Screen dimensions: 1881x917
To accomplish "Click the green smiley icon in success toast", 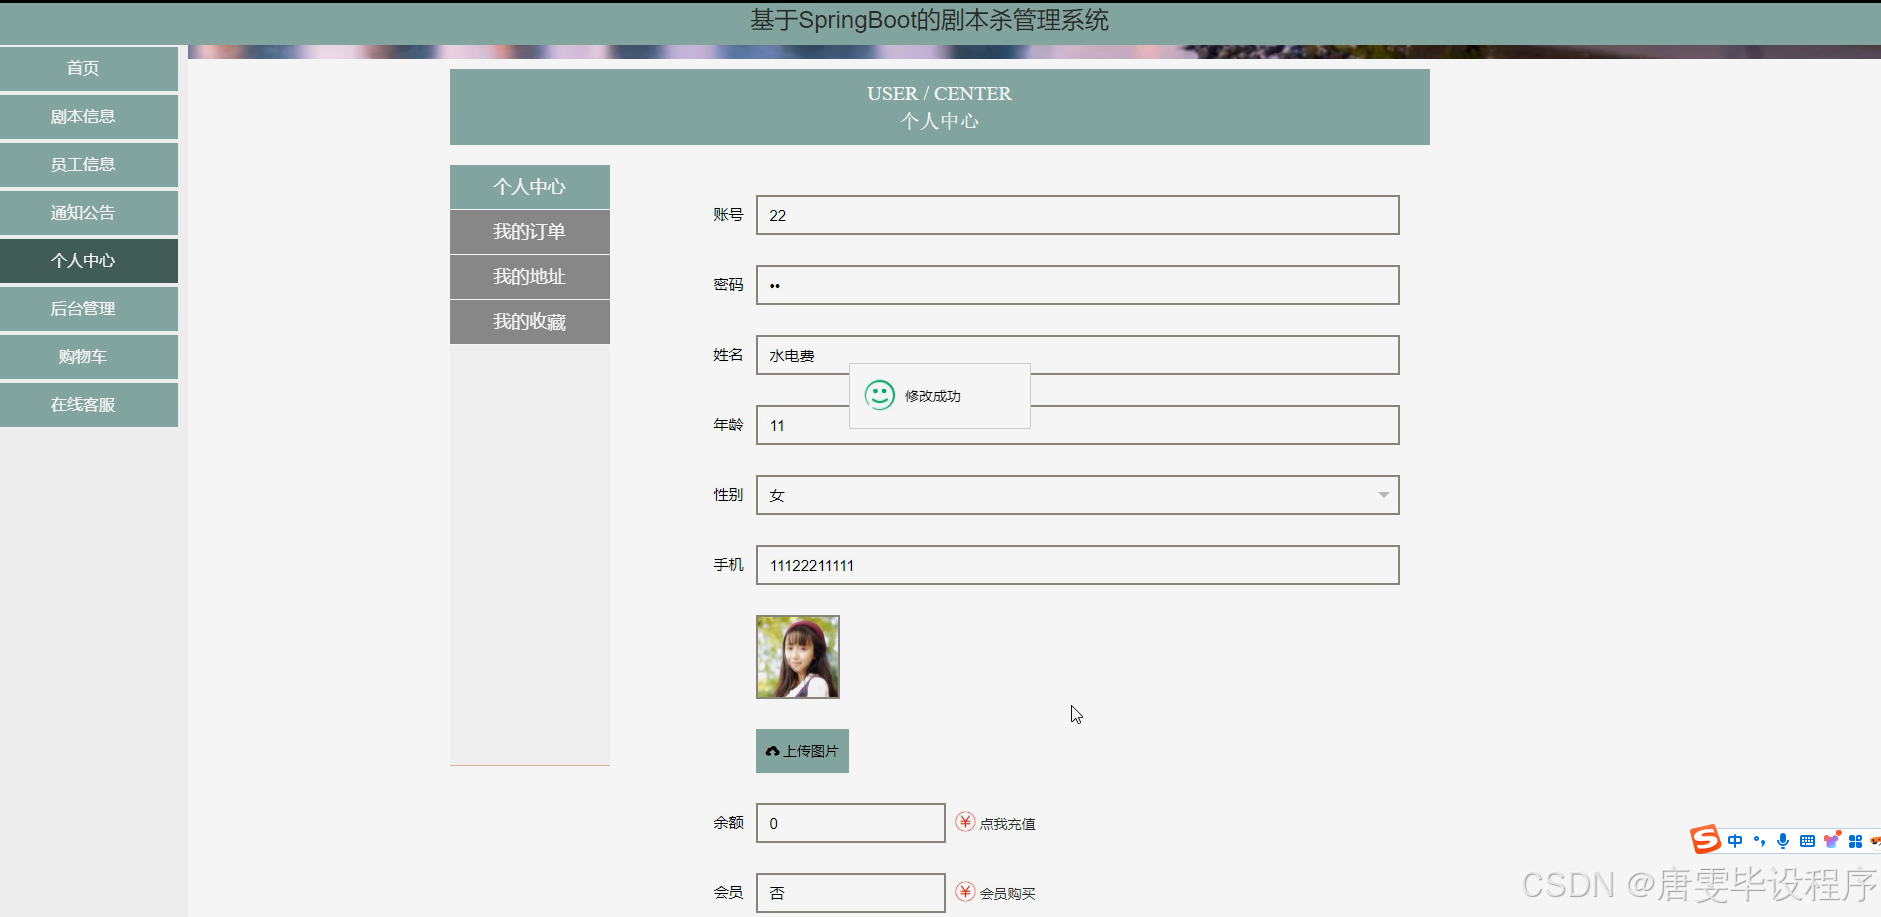I will click(x=880, y=395).
